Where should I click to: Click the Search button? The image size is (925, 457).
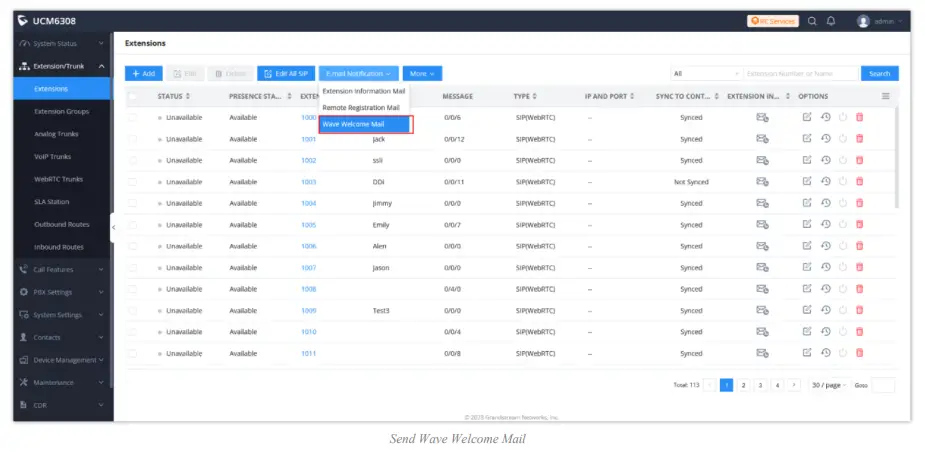click(x=880, y=74)
